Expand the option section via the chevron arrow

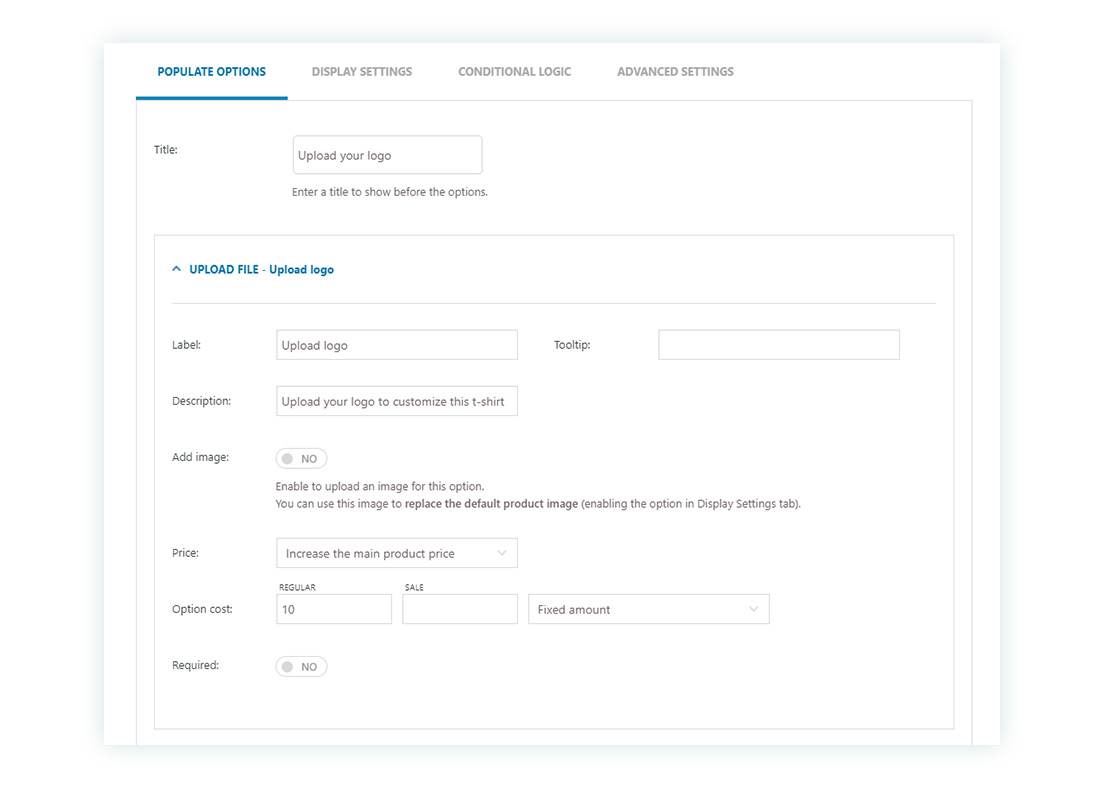[x=176, y=268]
